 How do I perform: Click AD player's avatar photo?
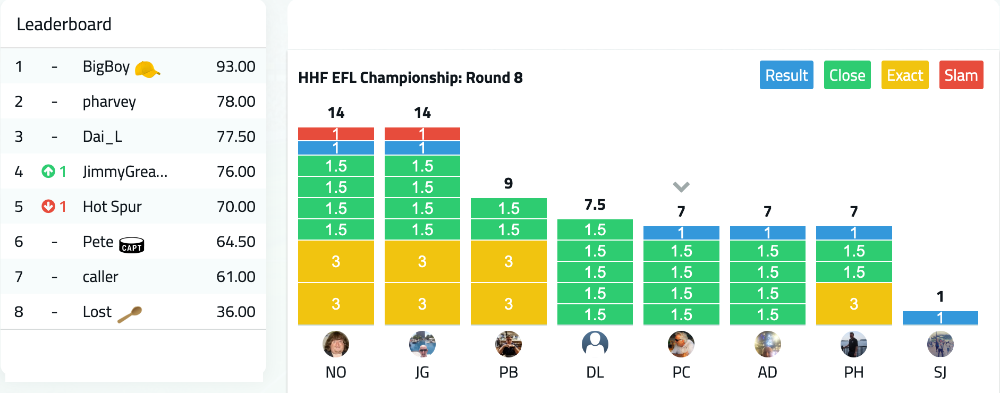pos(767,345)
